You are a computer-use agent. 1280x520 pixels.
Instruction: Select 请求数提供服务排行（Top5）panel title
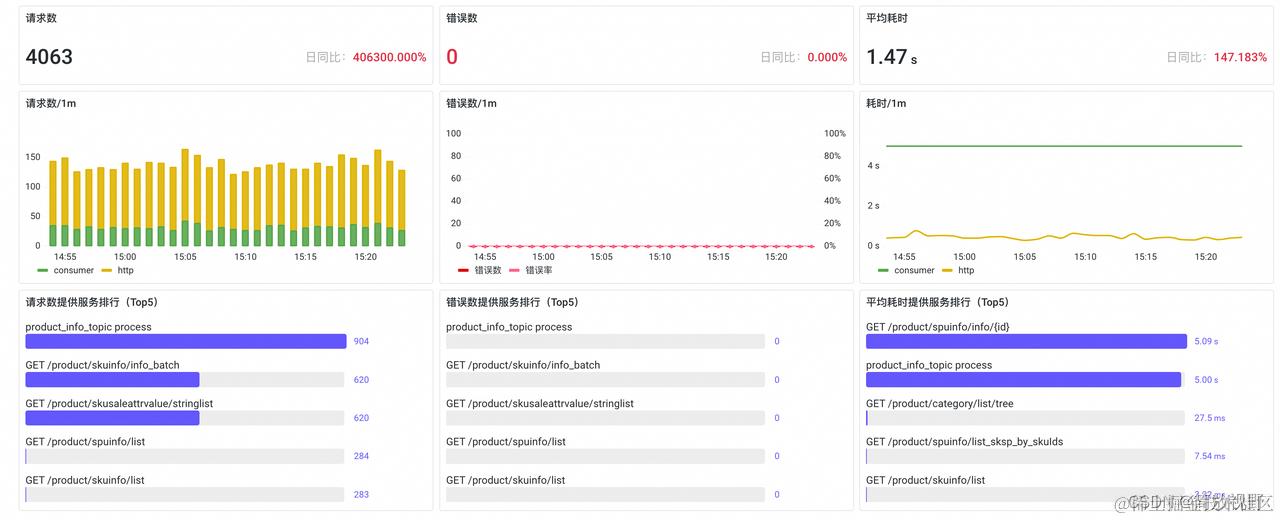pos(92,302)
